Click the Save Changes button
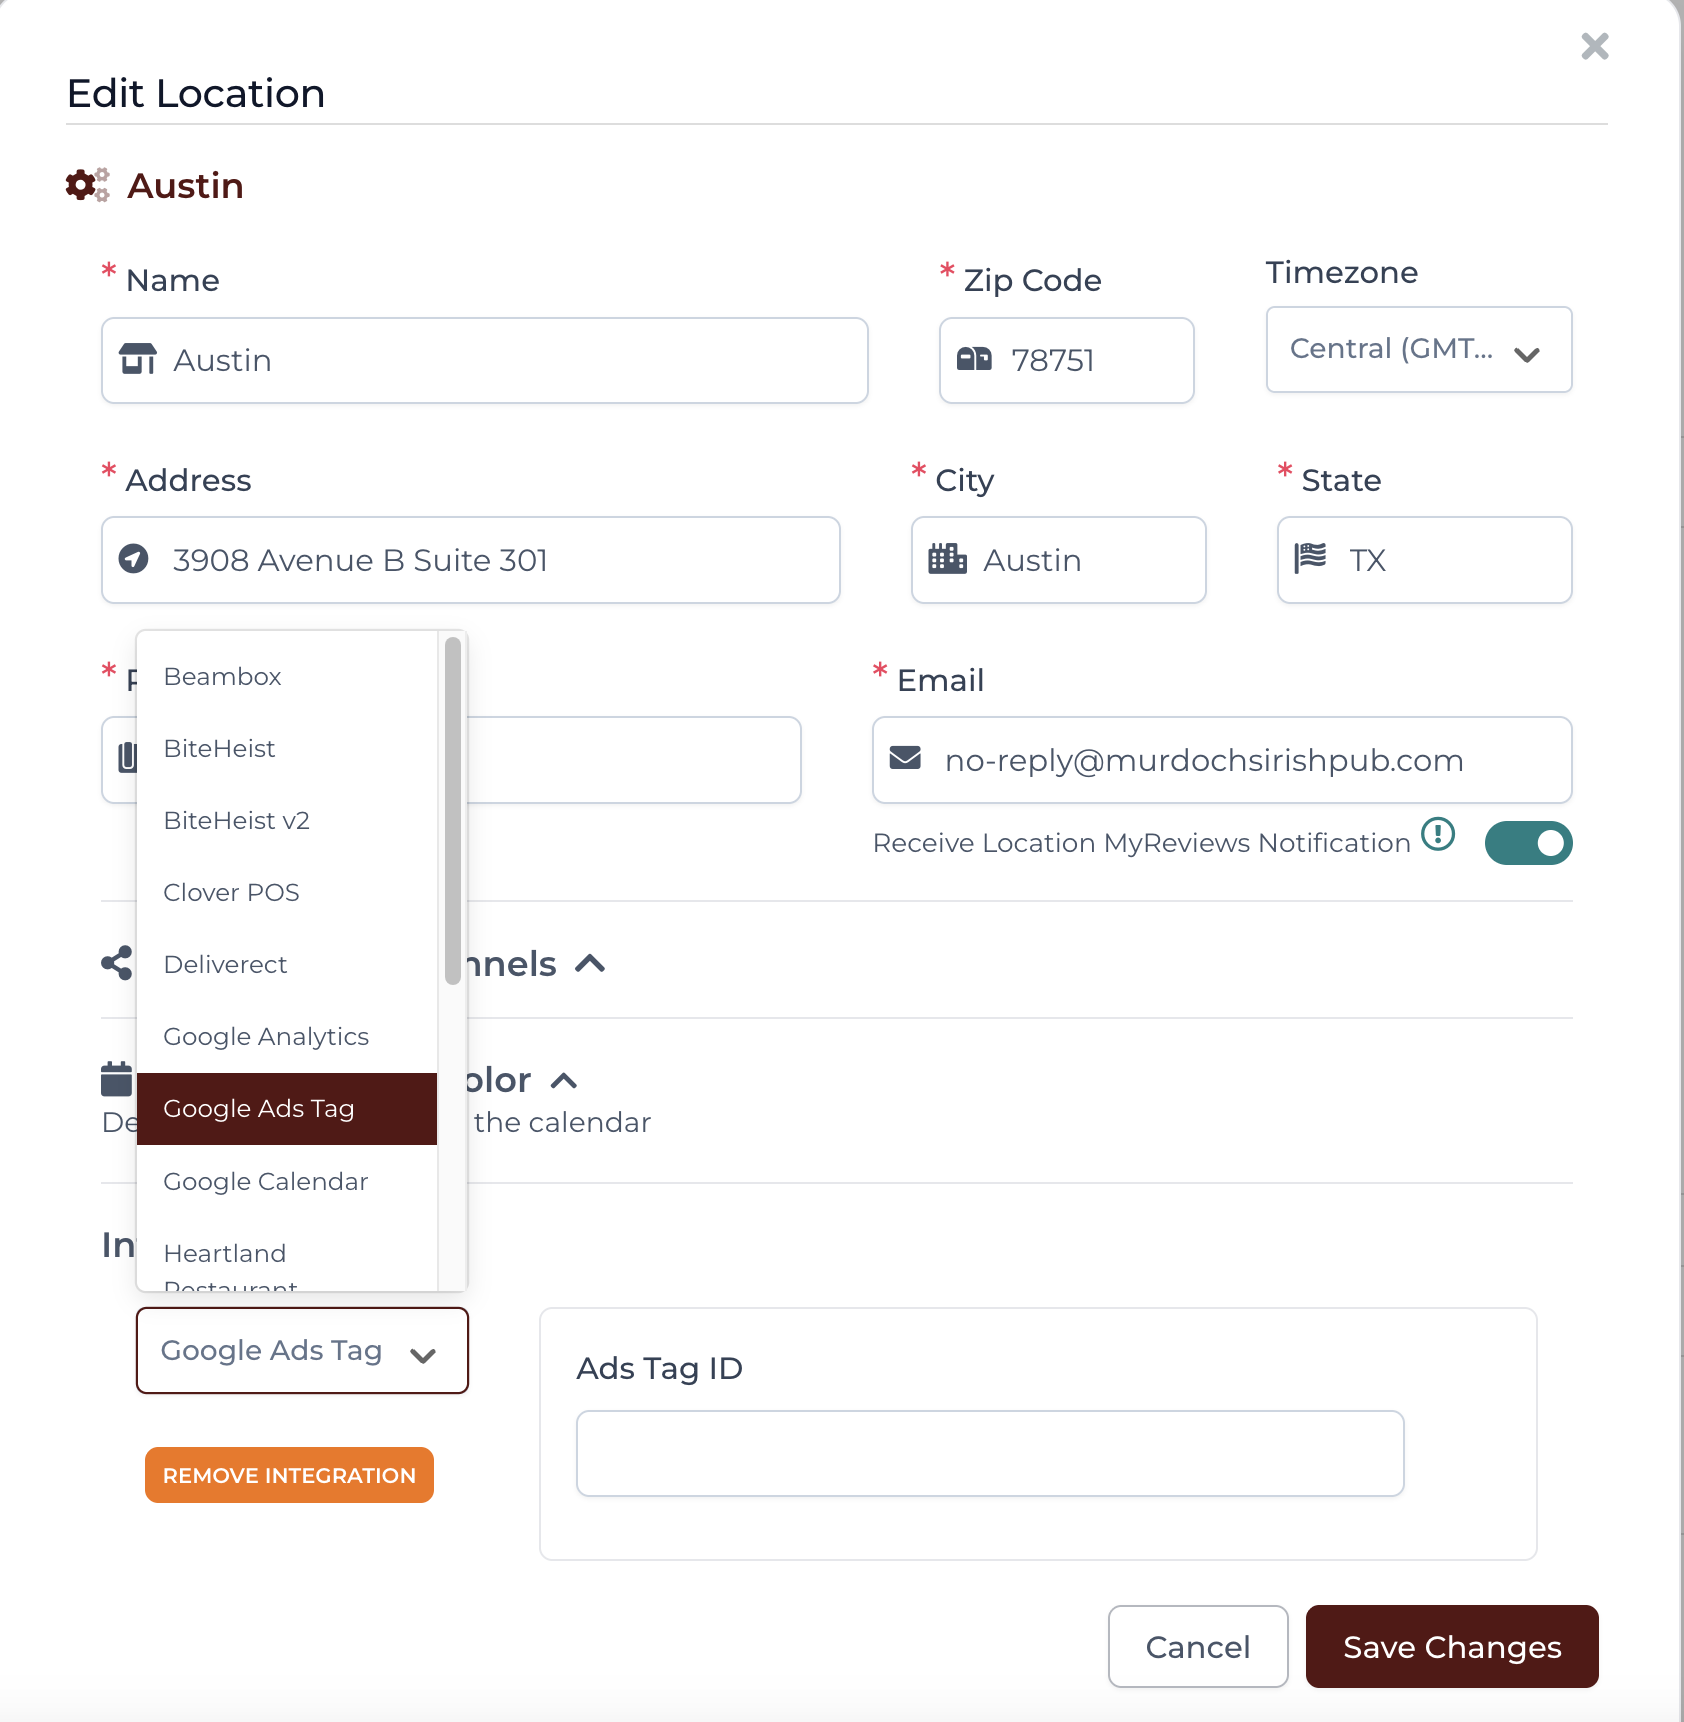The width and height of the screenshot is (1684, 1722). [1452, 1647]
